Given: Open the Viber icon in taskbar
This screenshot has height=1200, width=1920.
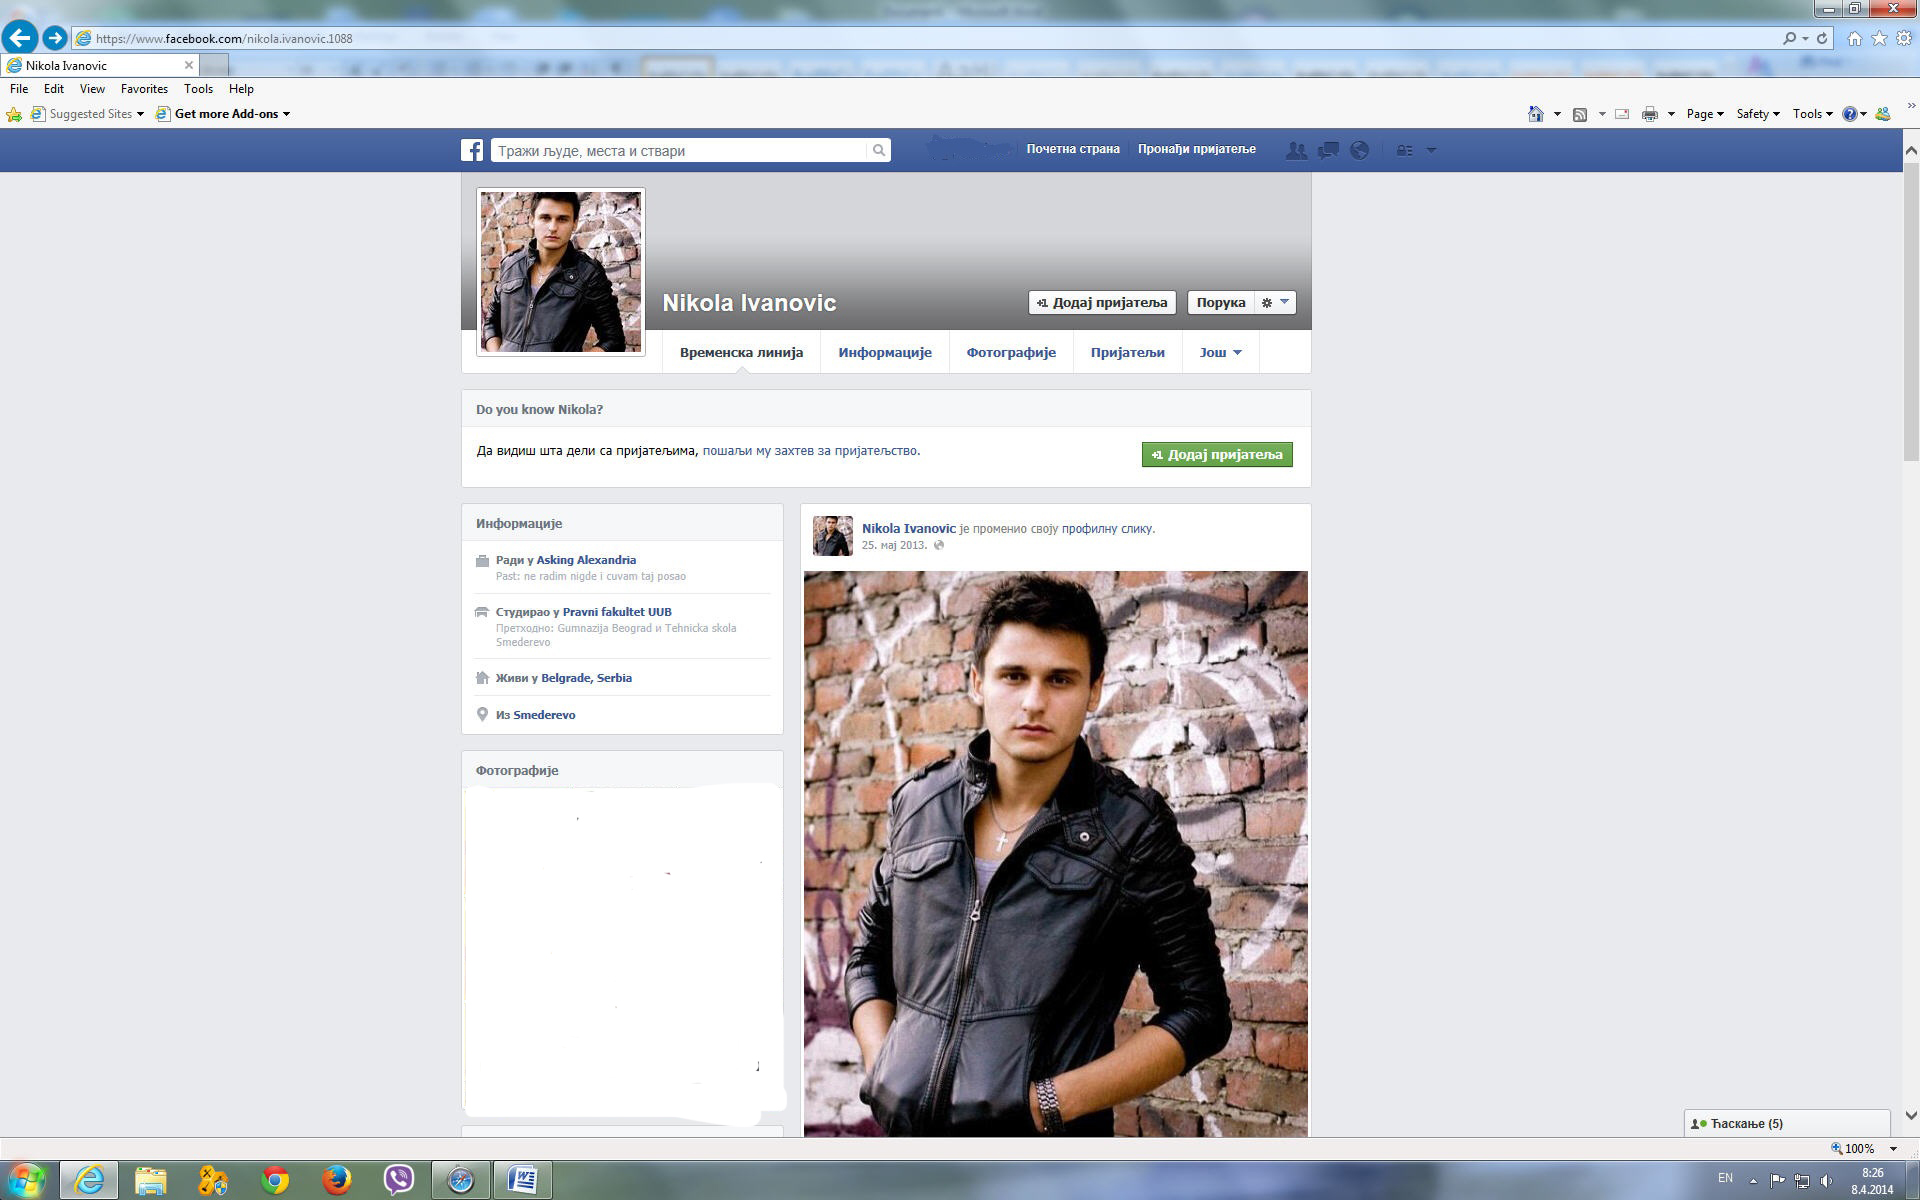Looking at the screenshot, I should point(398,1180).
